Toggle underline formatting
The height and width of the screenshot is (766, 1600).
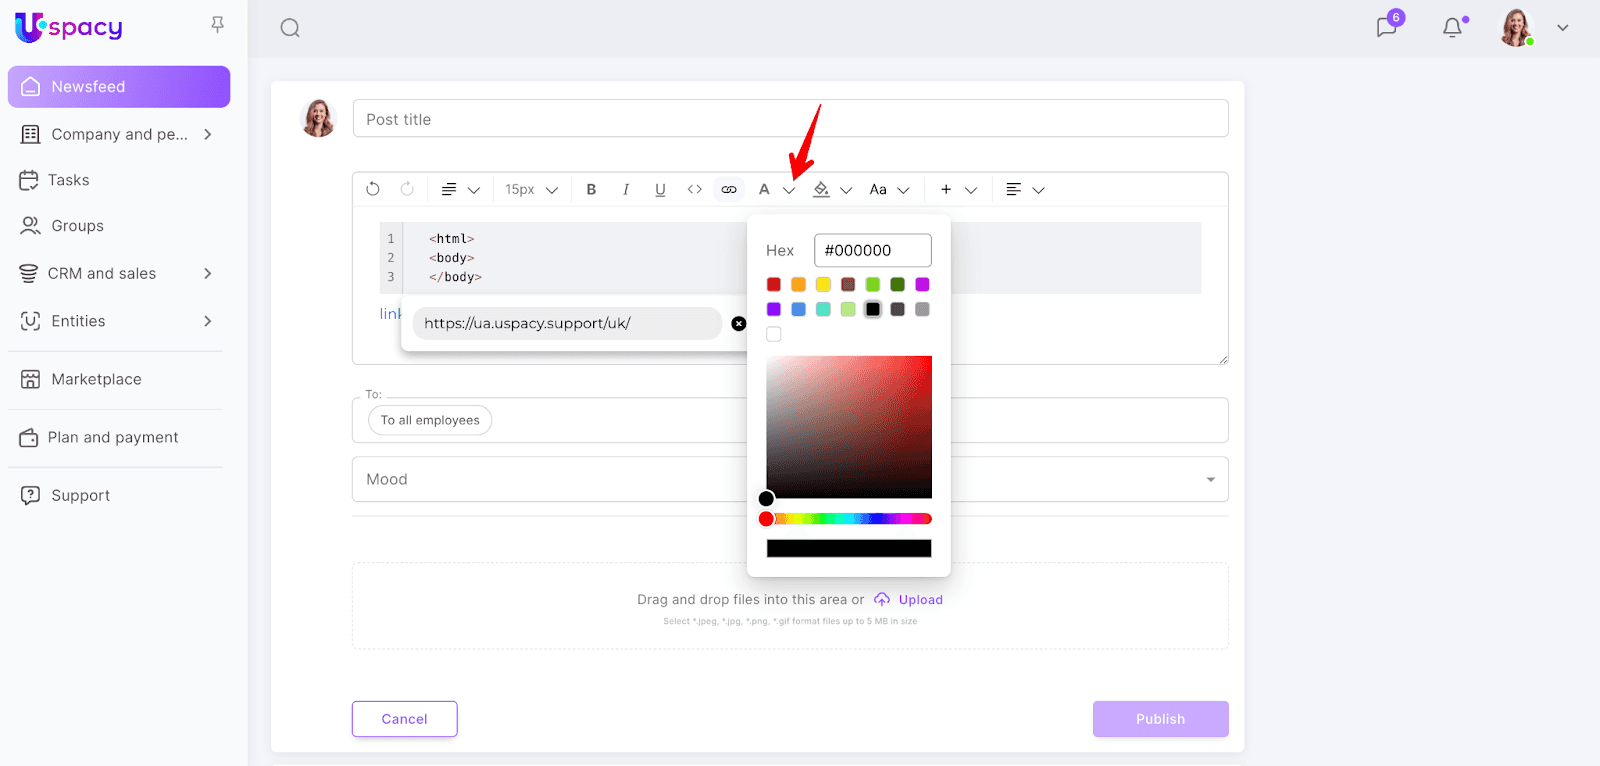[660, 189]
